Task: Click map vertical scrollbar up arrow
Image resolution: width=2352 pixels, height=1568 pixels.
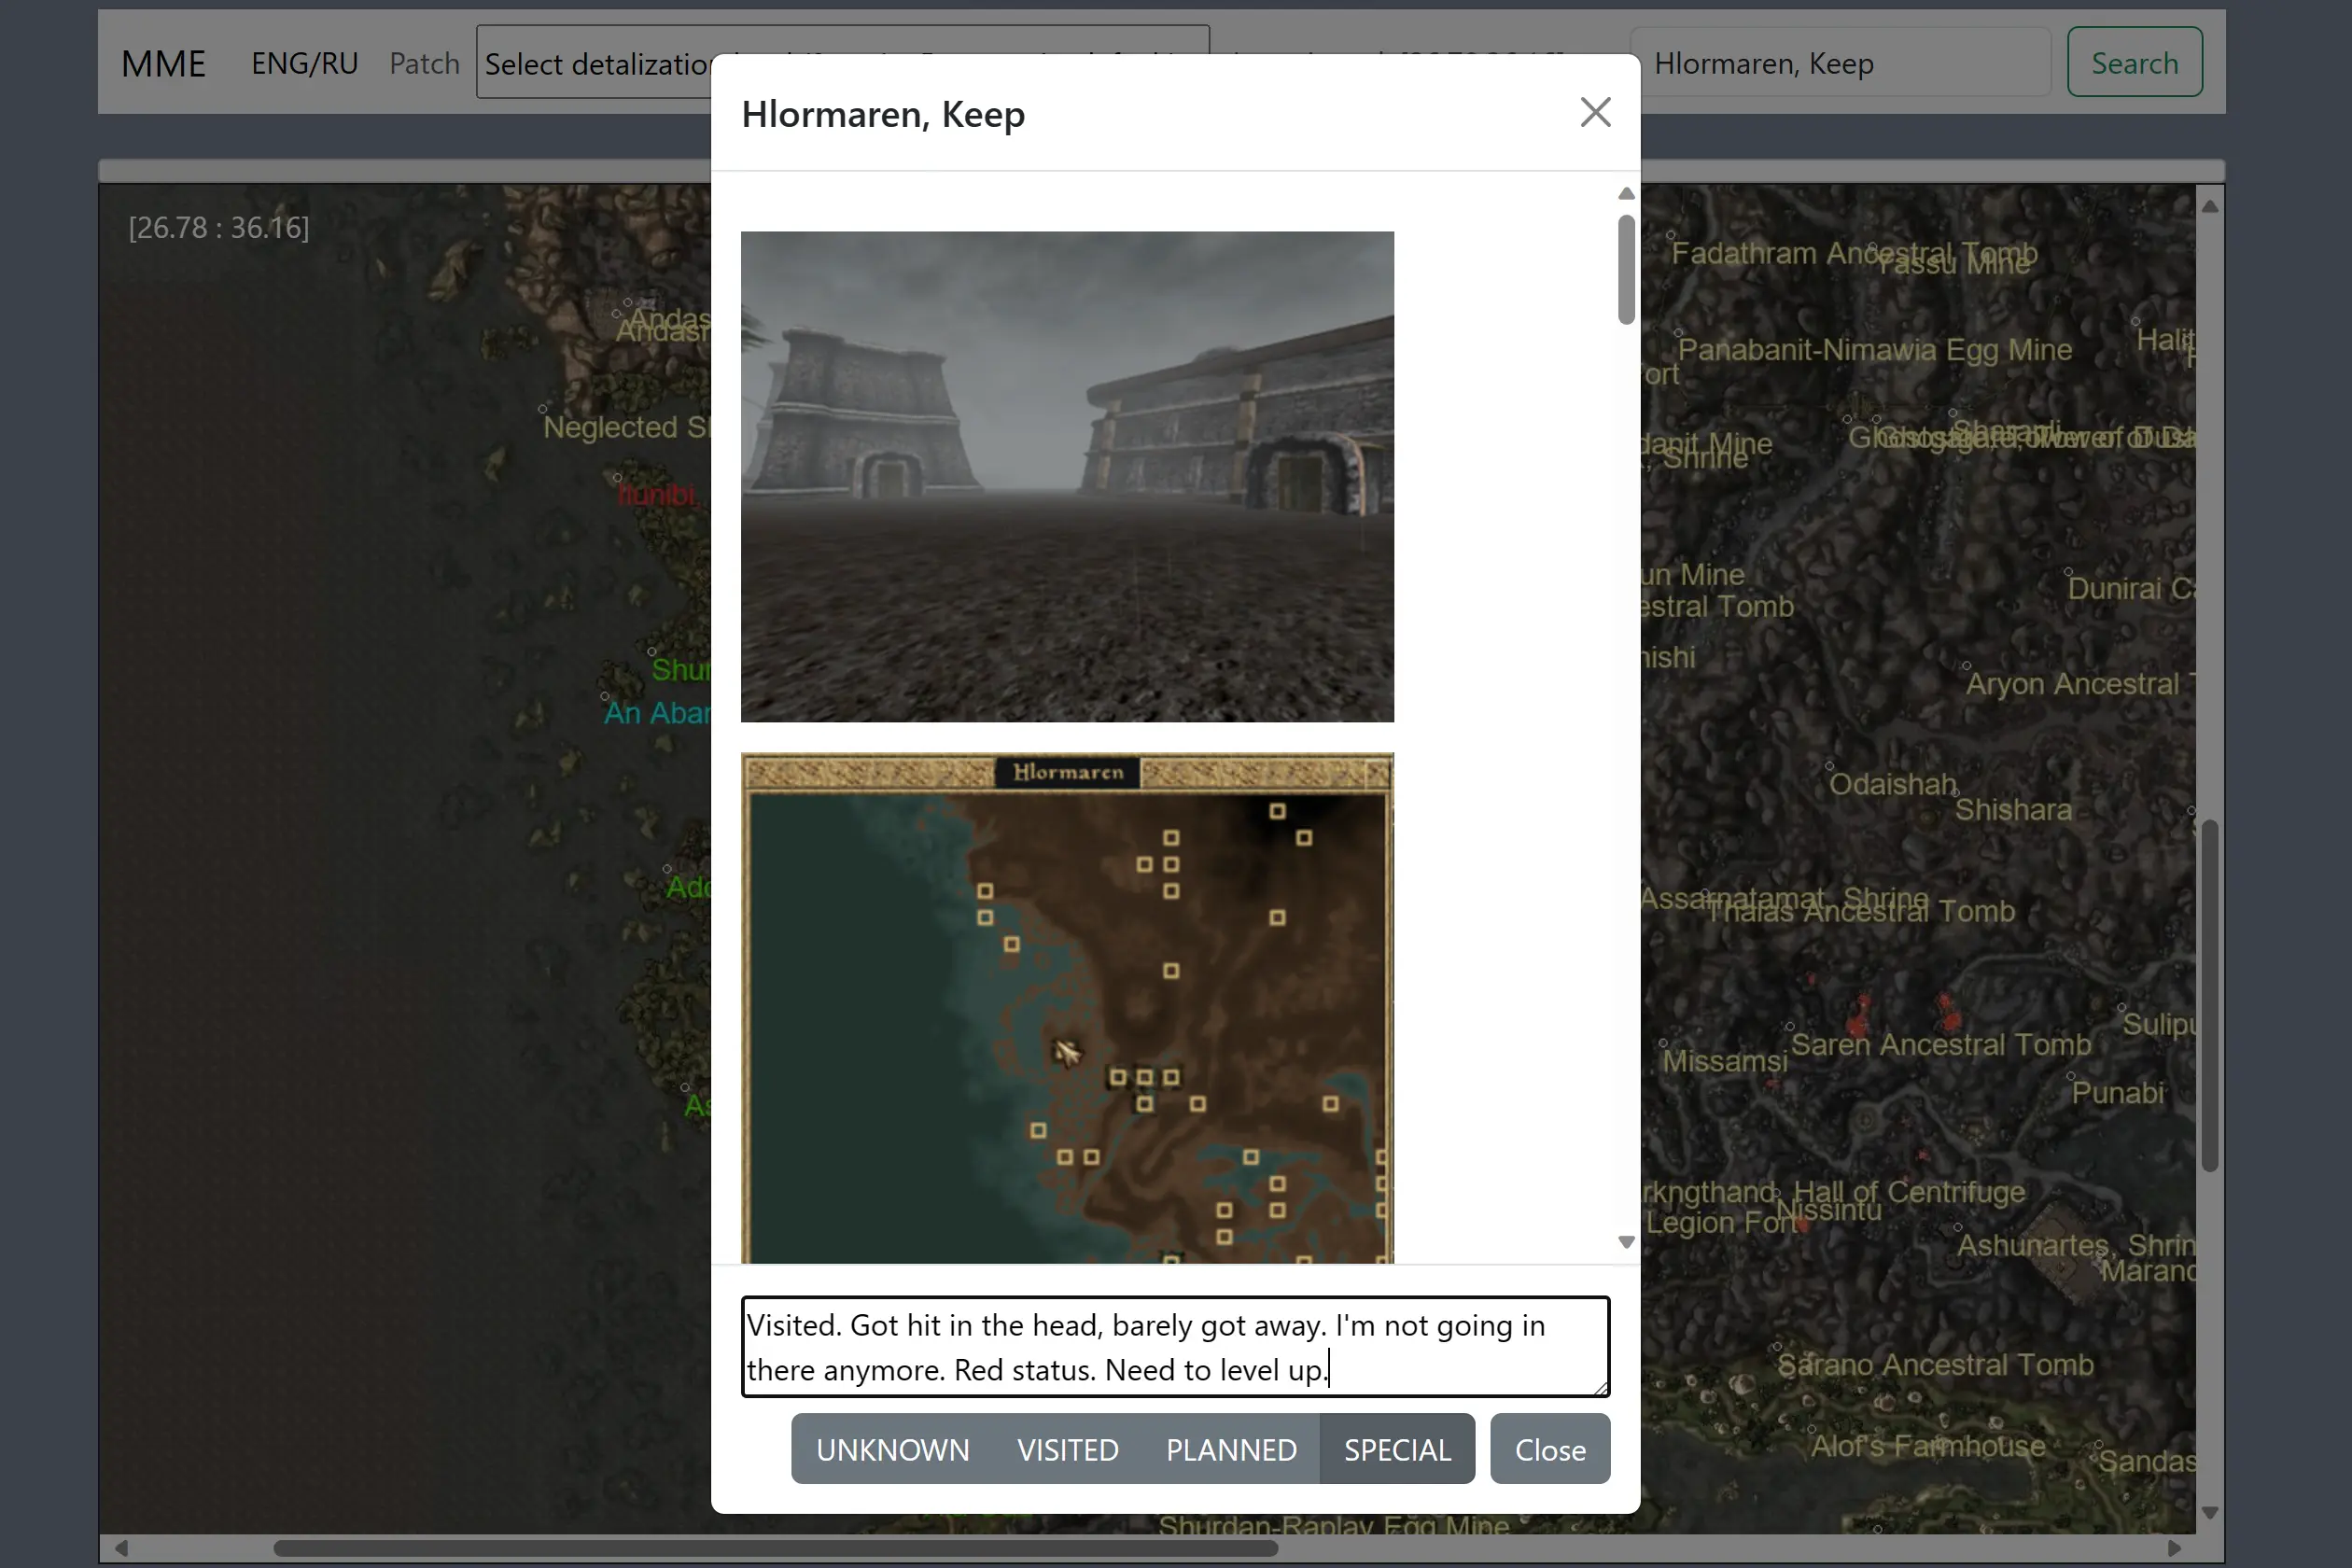Action: (2210, 207)
